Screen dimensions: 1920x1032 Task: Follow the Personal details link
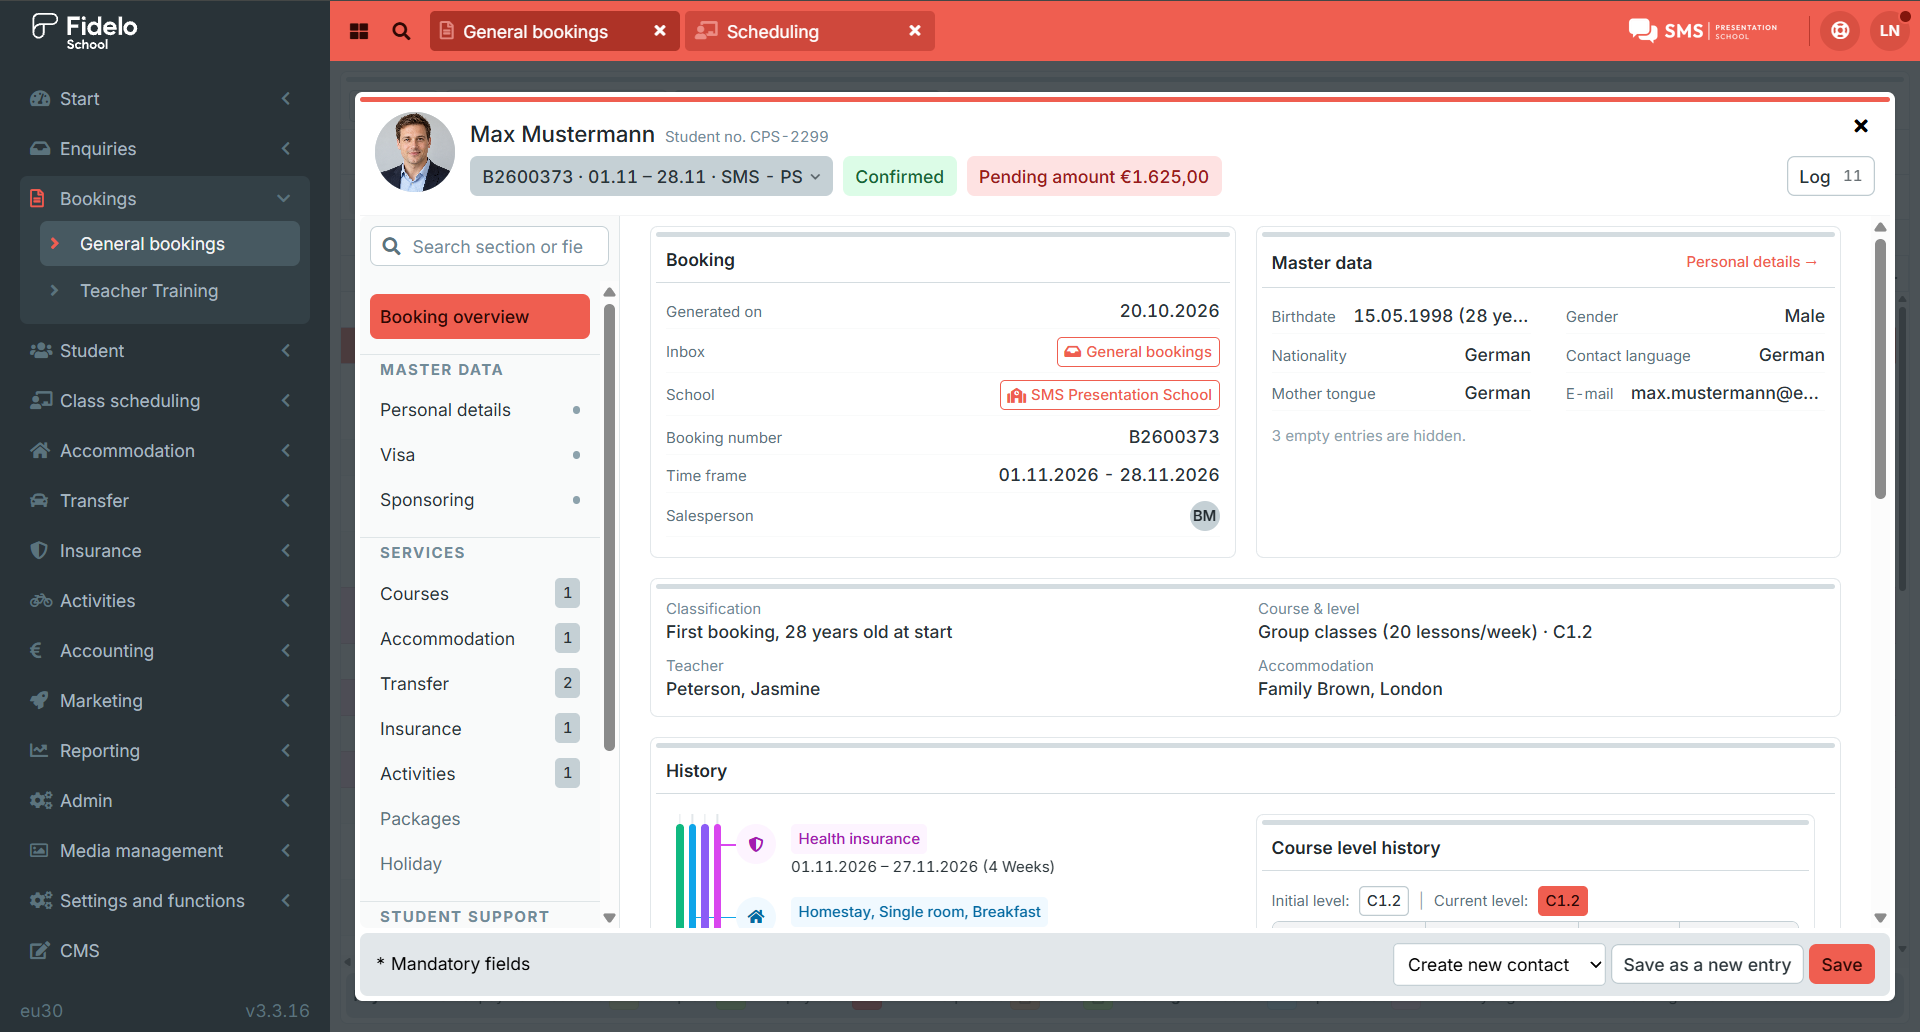(1752, 262)
